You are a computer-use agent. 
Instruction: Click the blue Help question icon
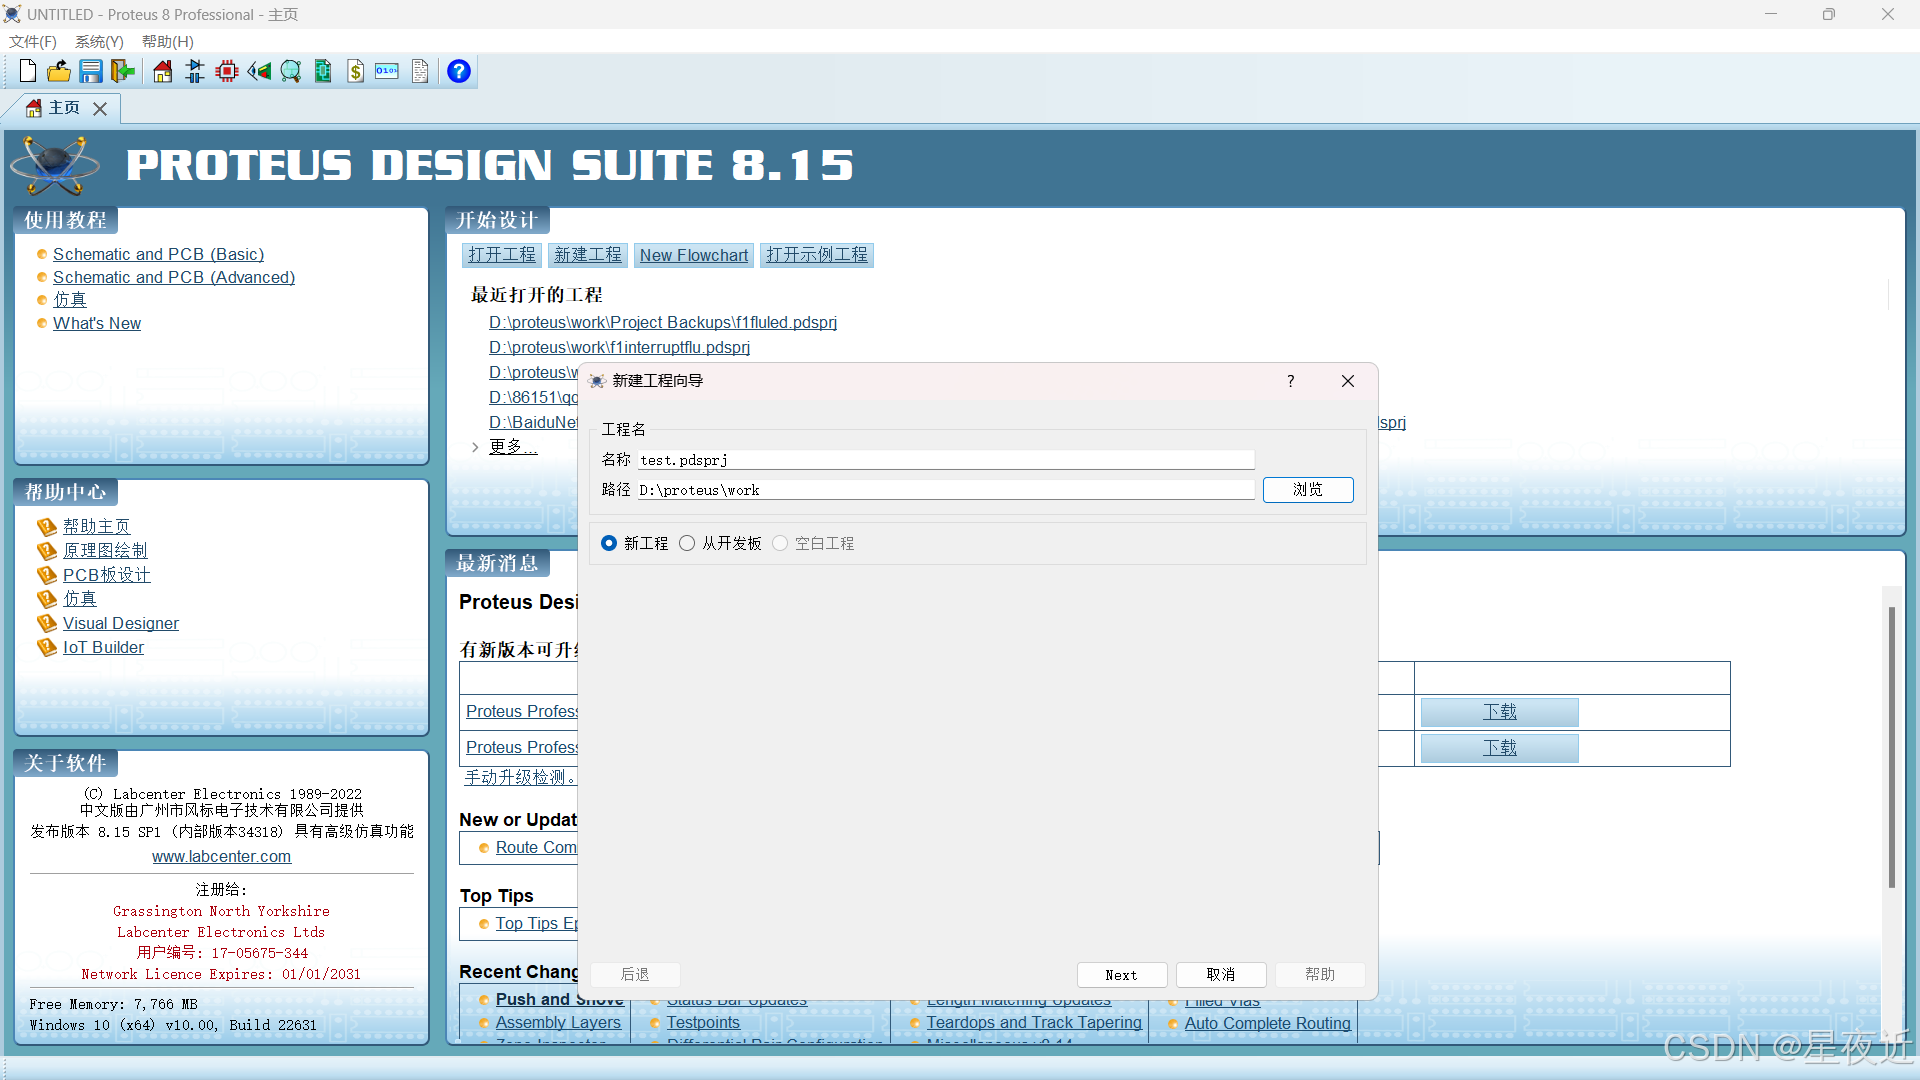pyautogui.click(x=459, y=71)
